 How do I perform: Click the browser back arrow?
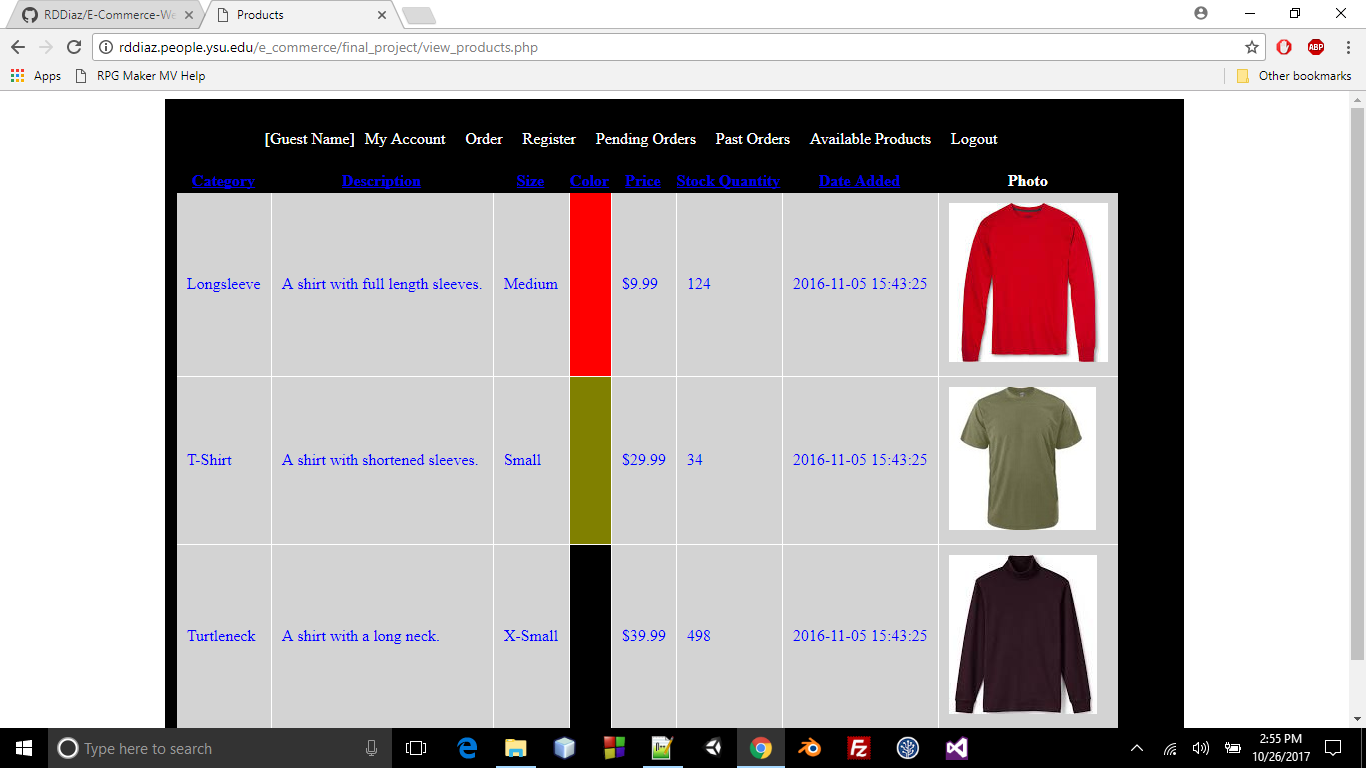pos(18,47)
